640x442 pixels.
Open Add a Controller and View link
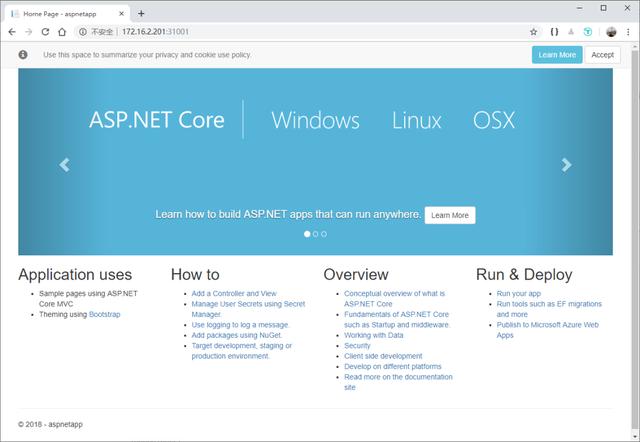(x=234, y=293)
